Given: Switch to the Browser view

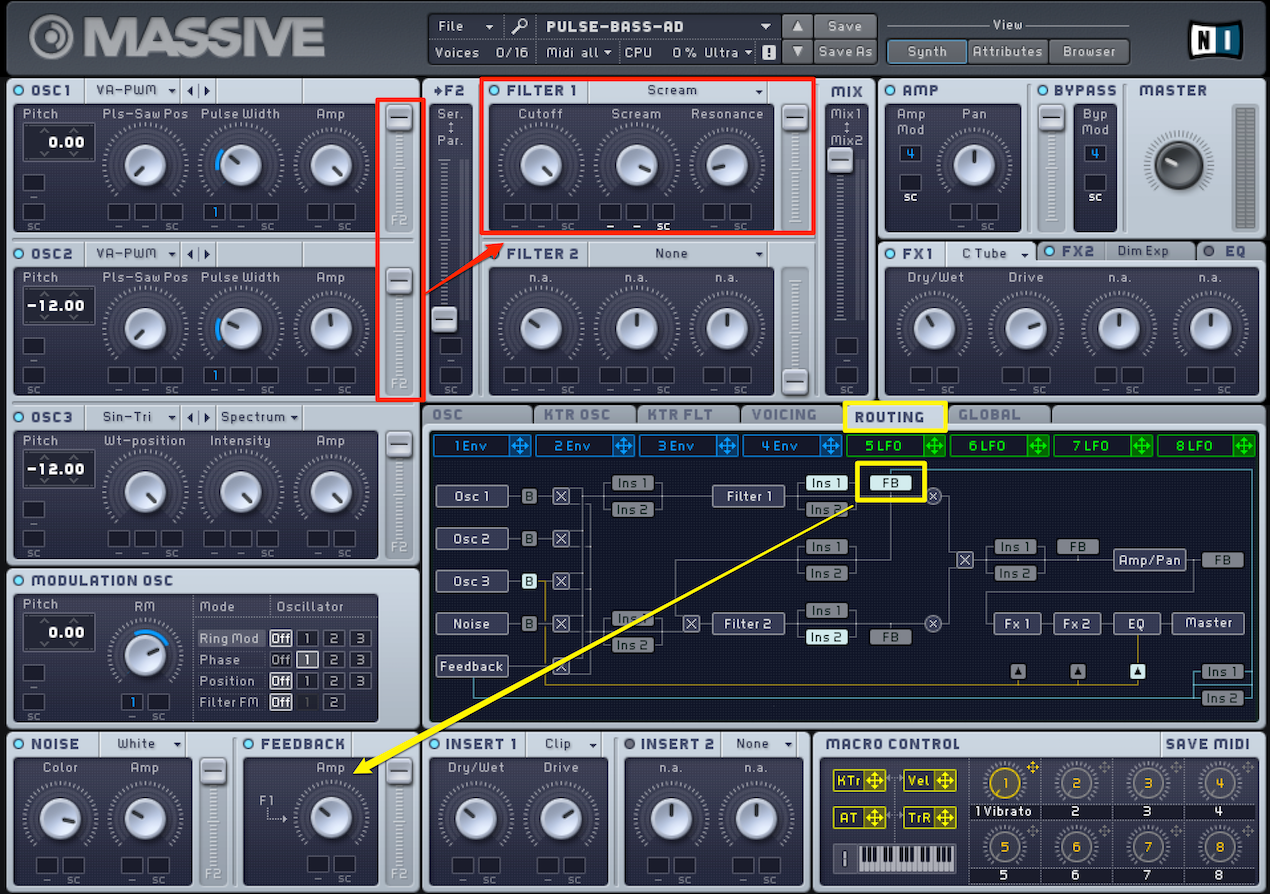Looking at the screenshot, I should 1089,52.
